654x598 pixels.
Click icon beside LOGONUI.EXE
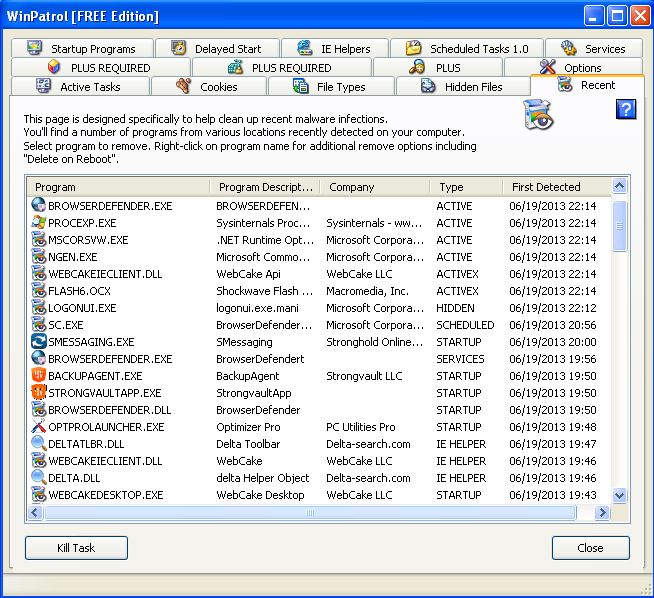coord(38,308)
